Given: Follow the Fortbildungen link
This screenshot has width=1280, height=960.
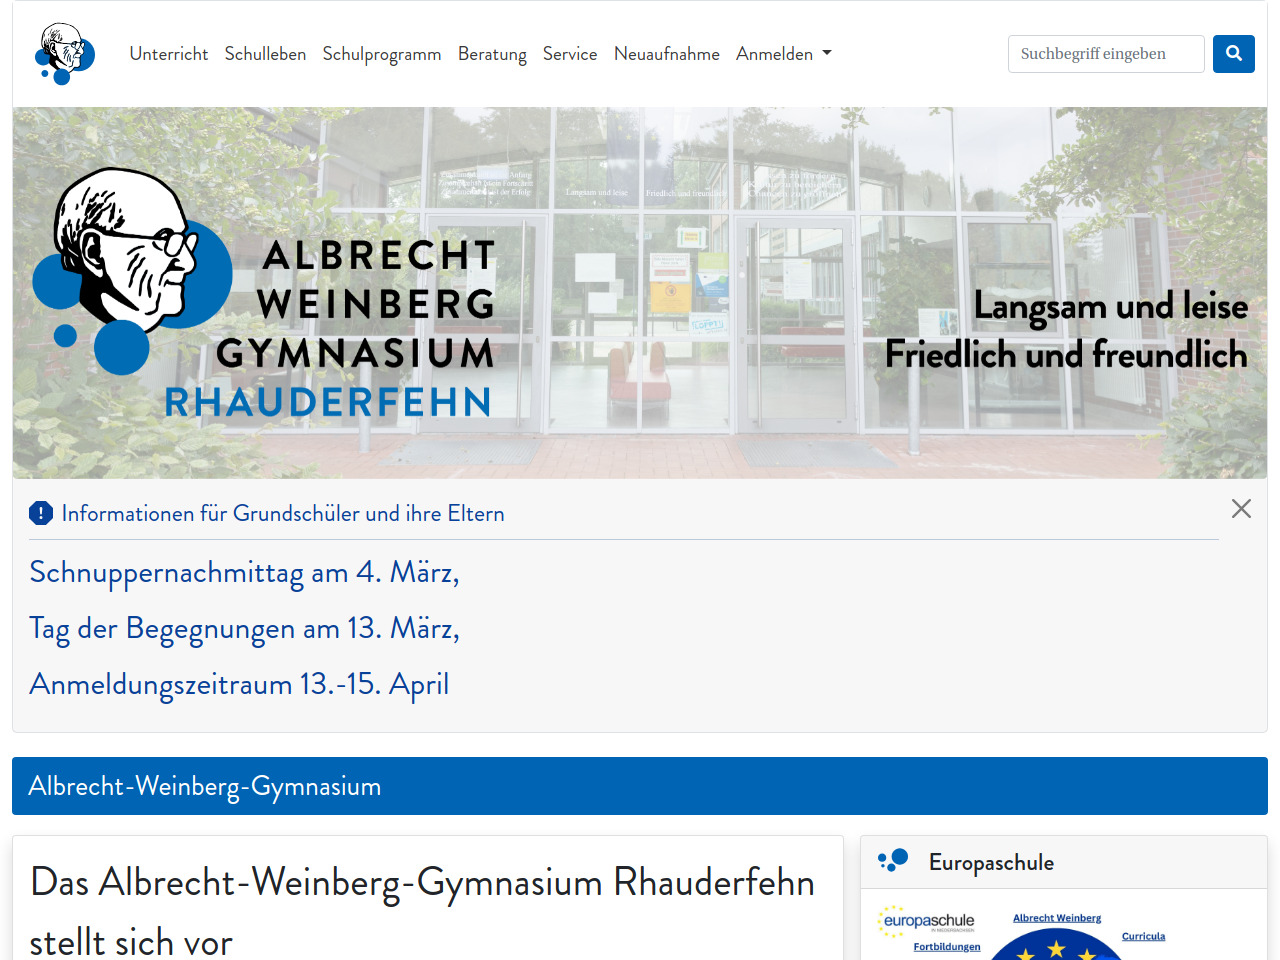Looking at the screenshot, I should (946, 947).
